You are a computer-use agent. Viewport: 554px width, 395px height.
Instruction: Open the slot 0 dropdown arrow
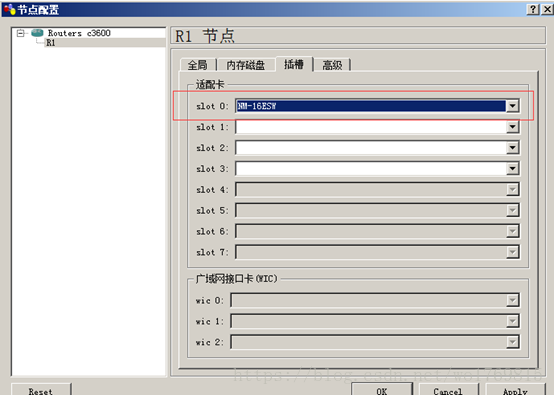click(x=512, y=106)
